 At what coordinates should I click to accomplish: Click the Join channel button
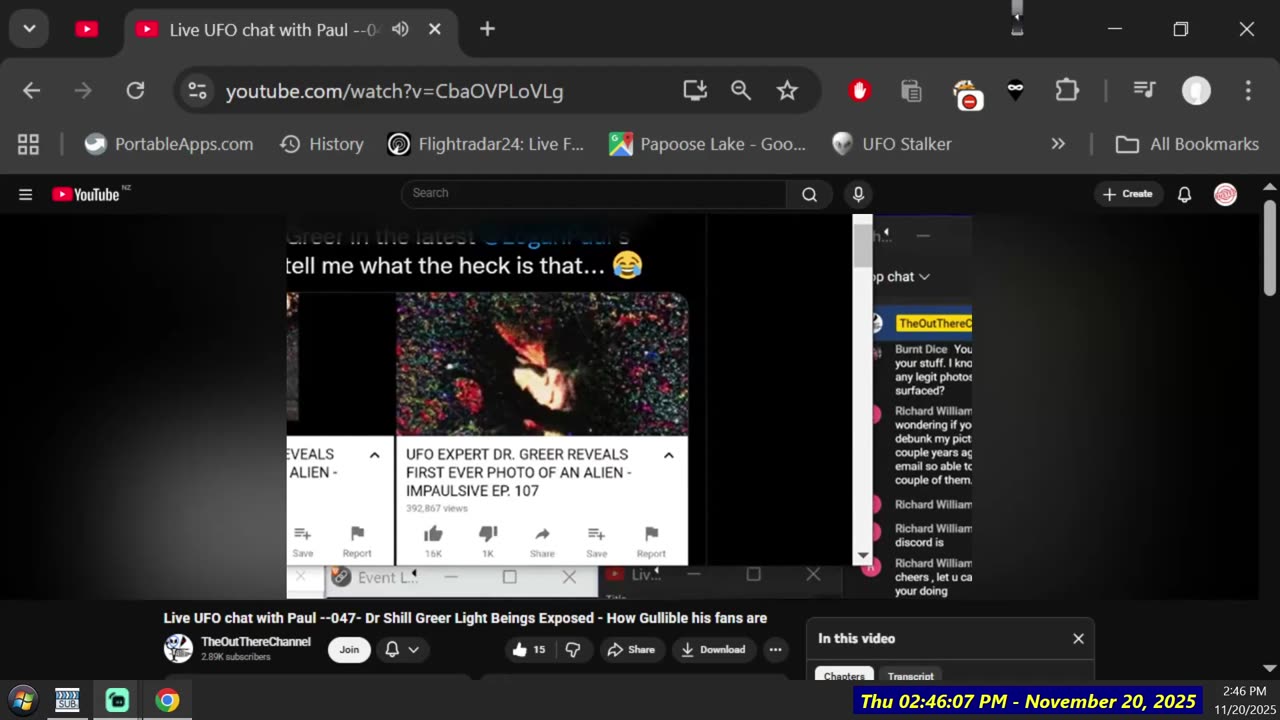click(349, 649)
